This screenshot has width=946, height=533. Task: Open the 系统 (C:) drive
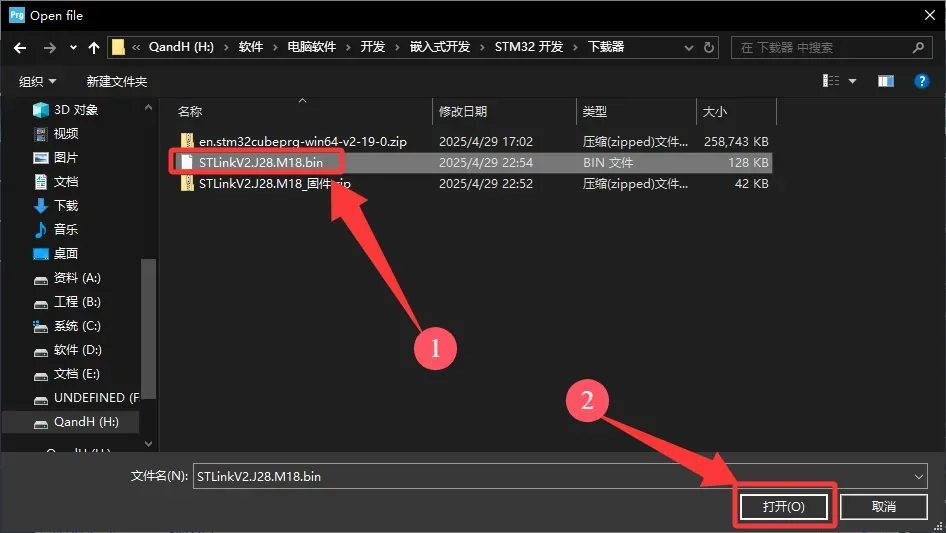(77, 325)
